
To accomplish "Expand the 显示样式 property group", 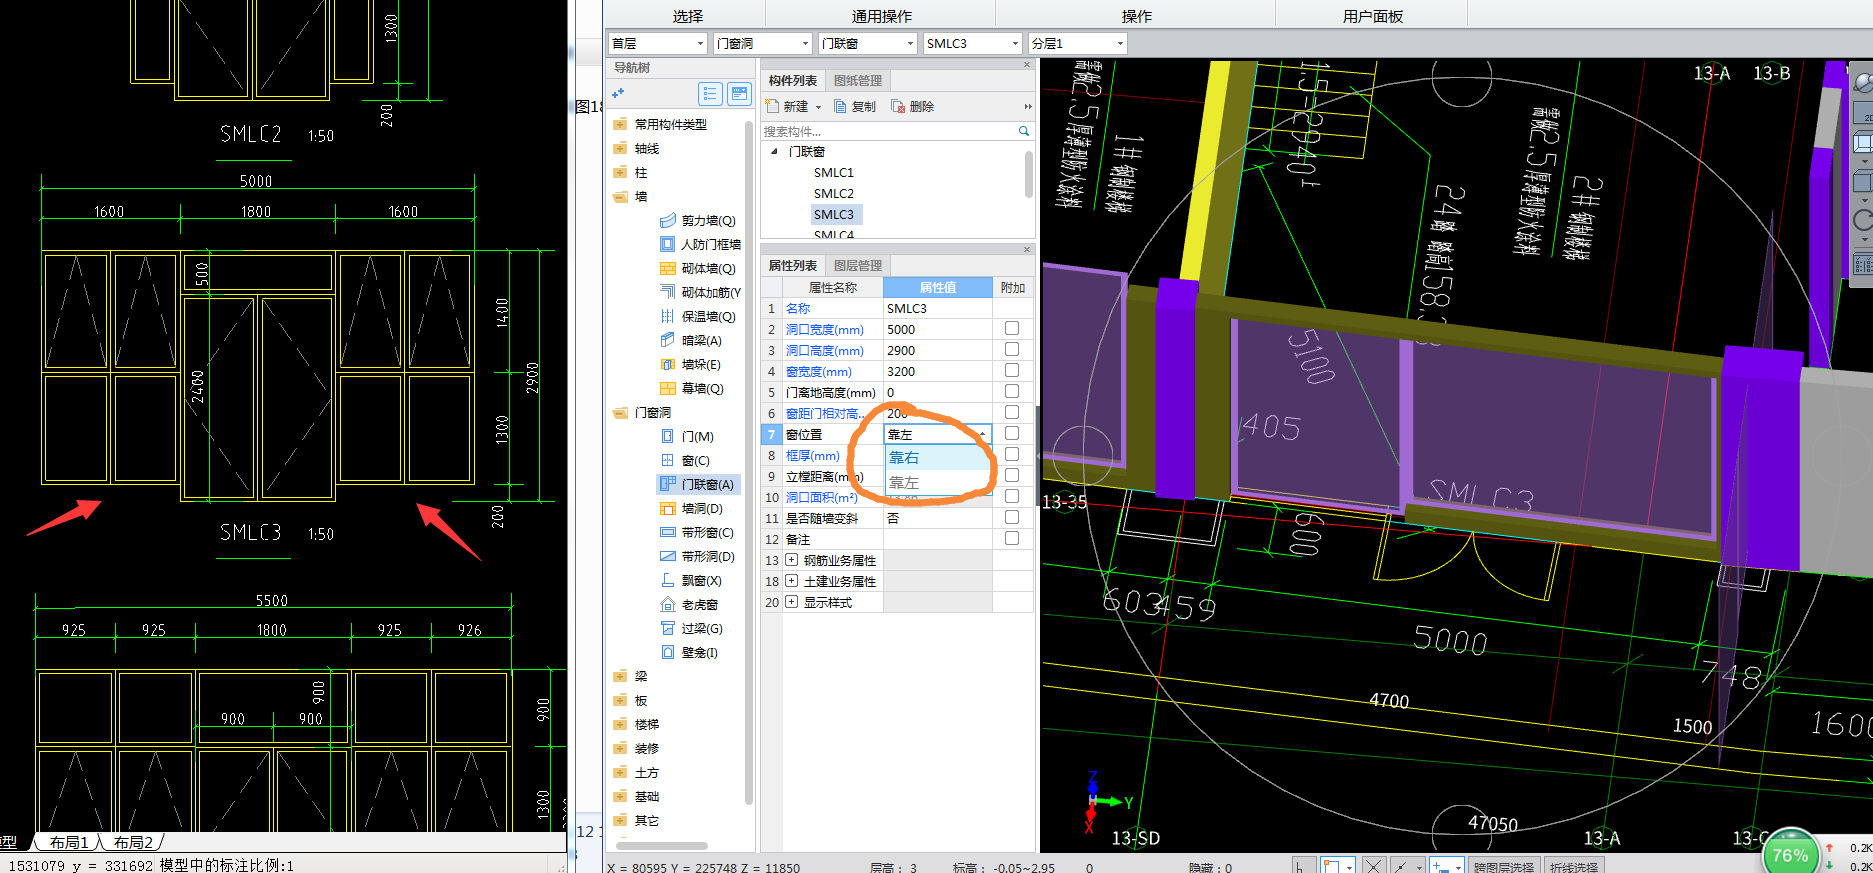I will [792, 602].
